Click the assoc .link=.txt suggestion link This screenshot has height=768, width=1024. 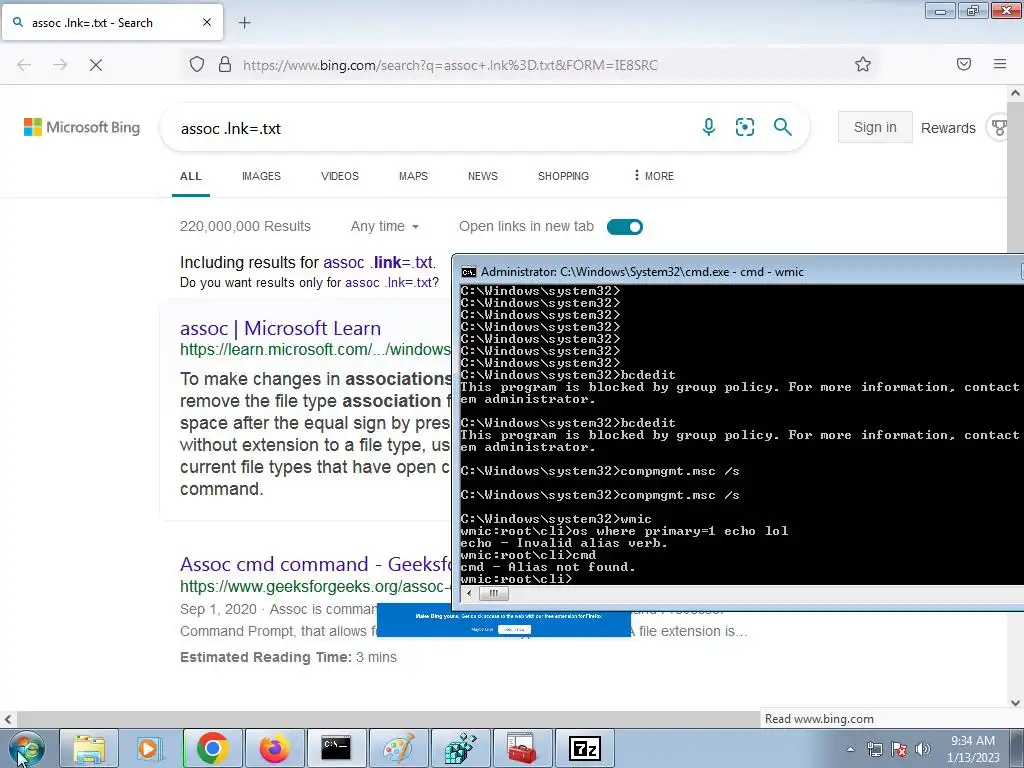pos(378,263)
